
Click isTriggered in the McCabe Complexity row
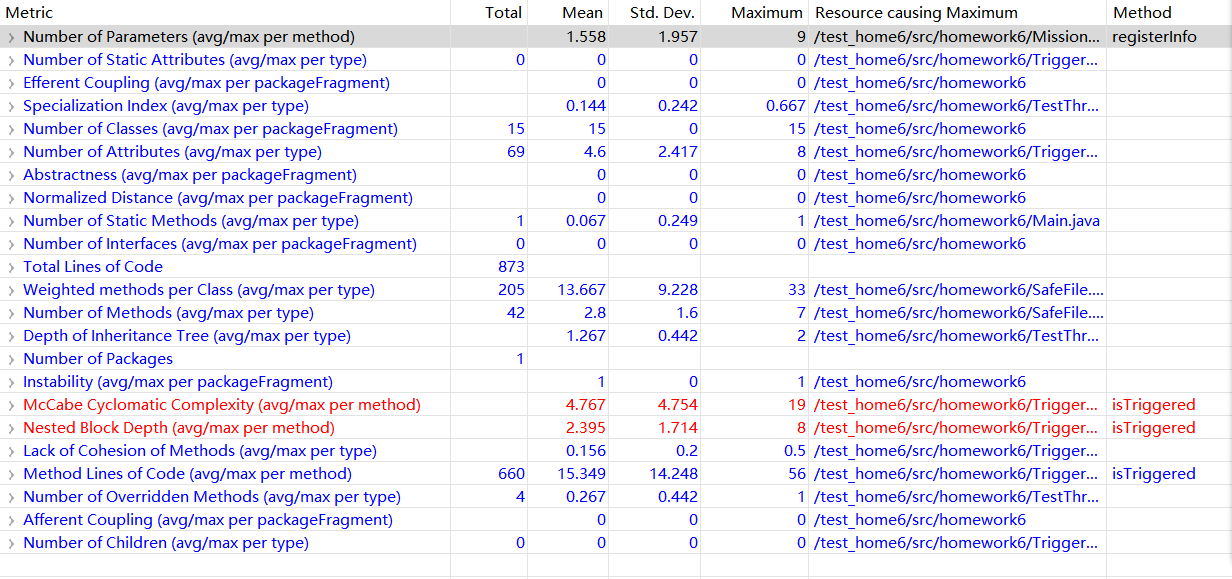(1153, 405)
